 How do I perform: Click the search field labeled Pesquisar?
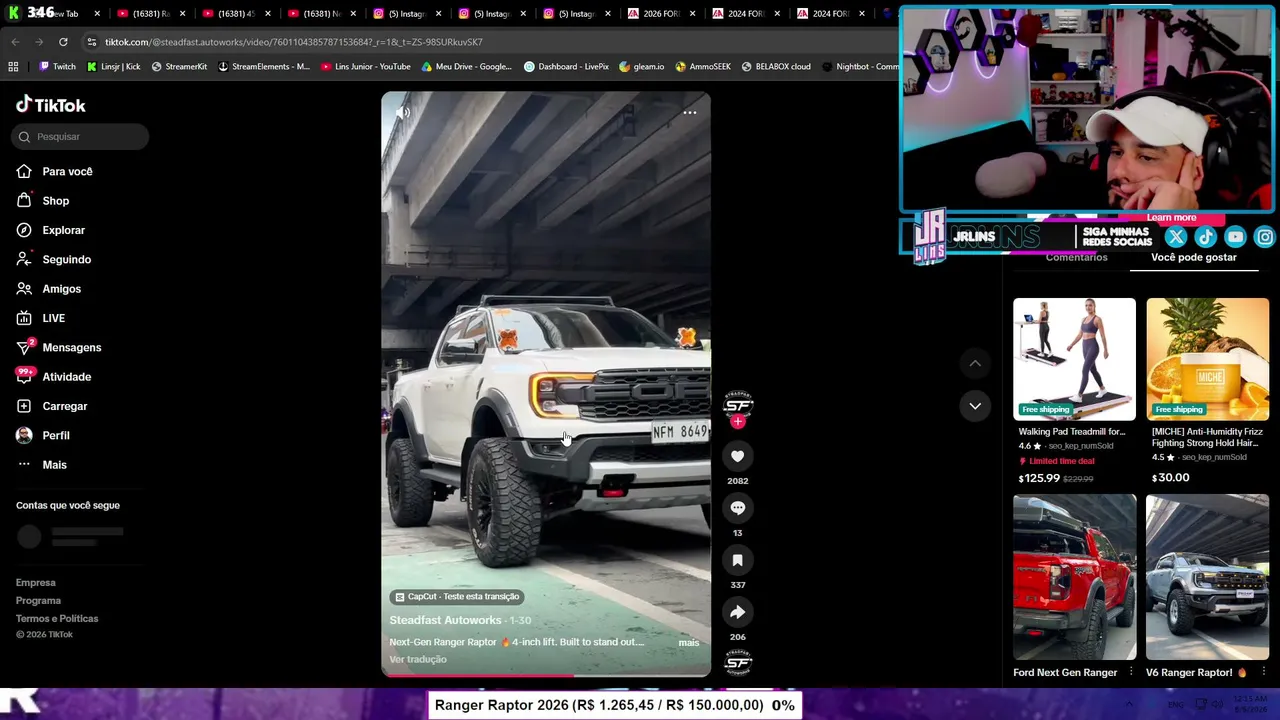click(x=80, y=137)
